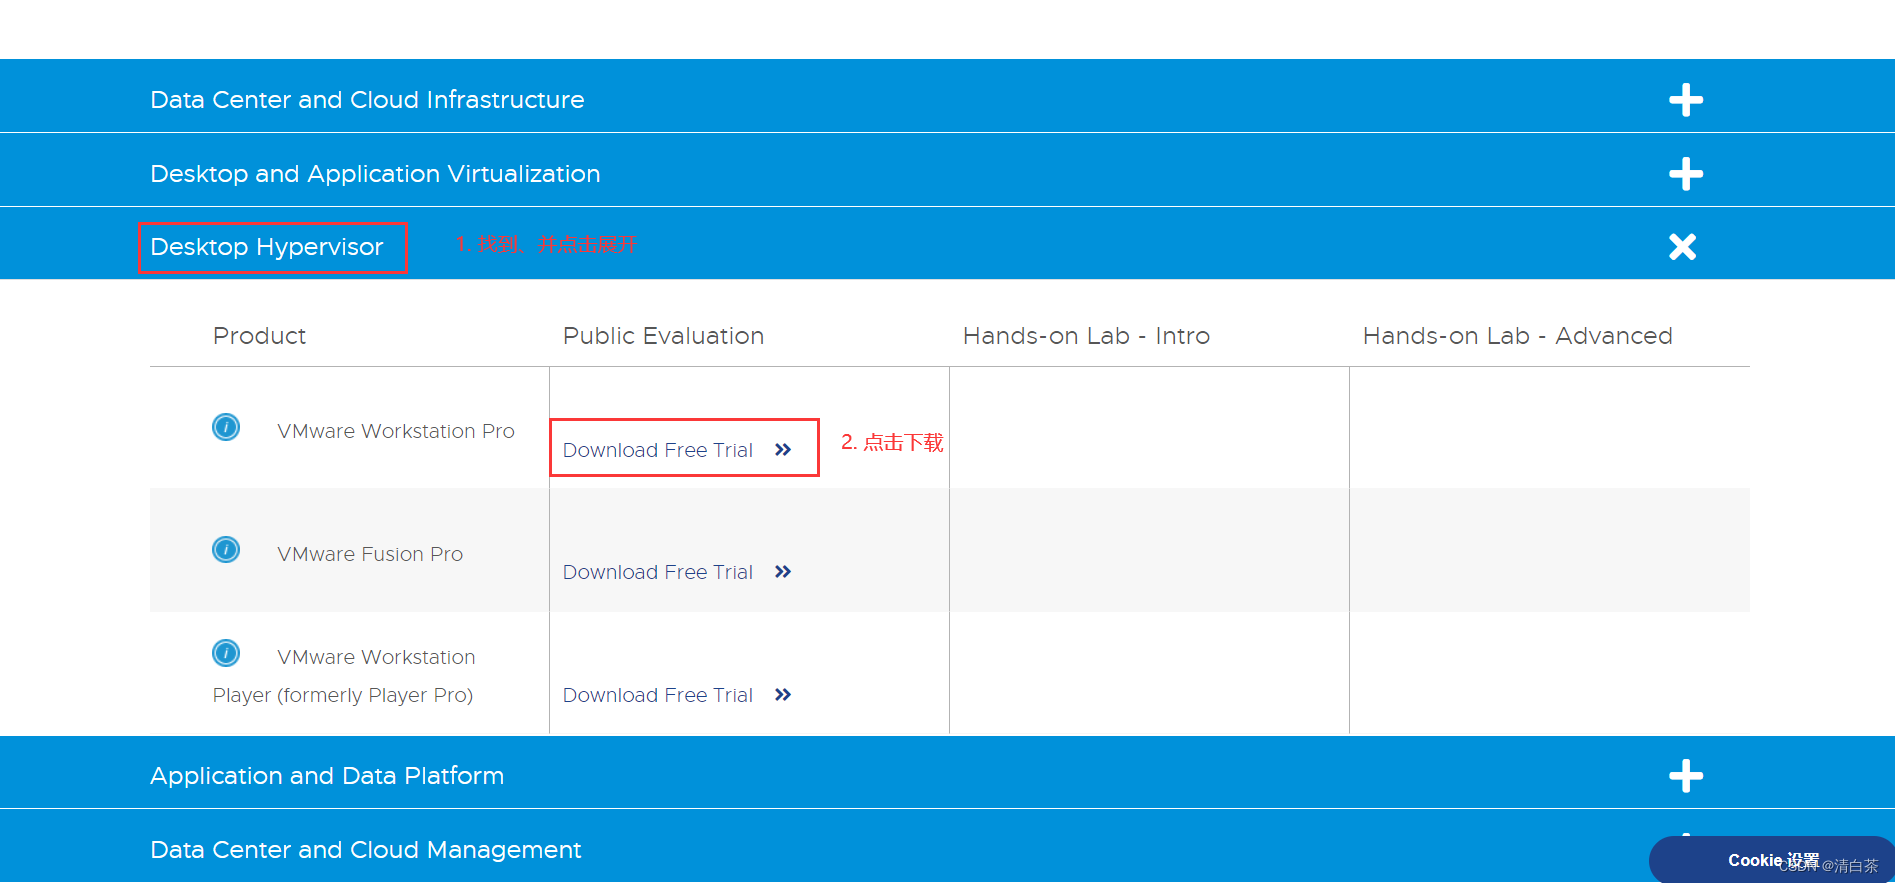Click VMware Fusion Pro product name
This screenshot has height=883, width=1895.
(x=370, y=554)
